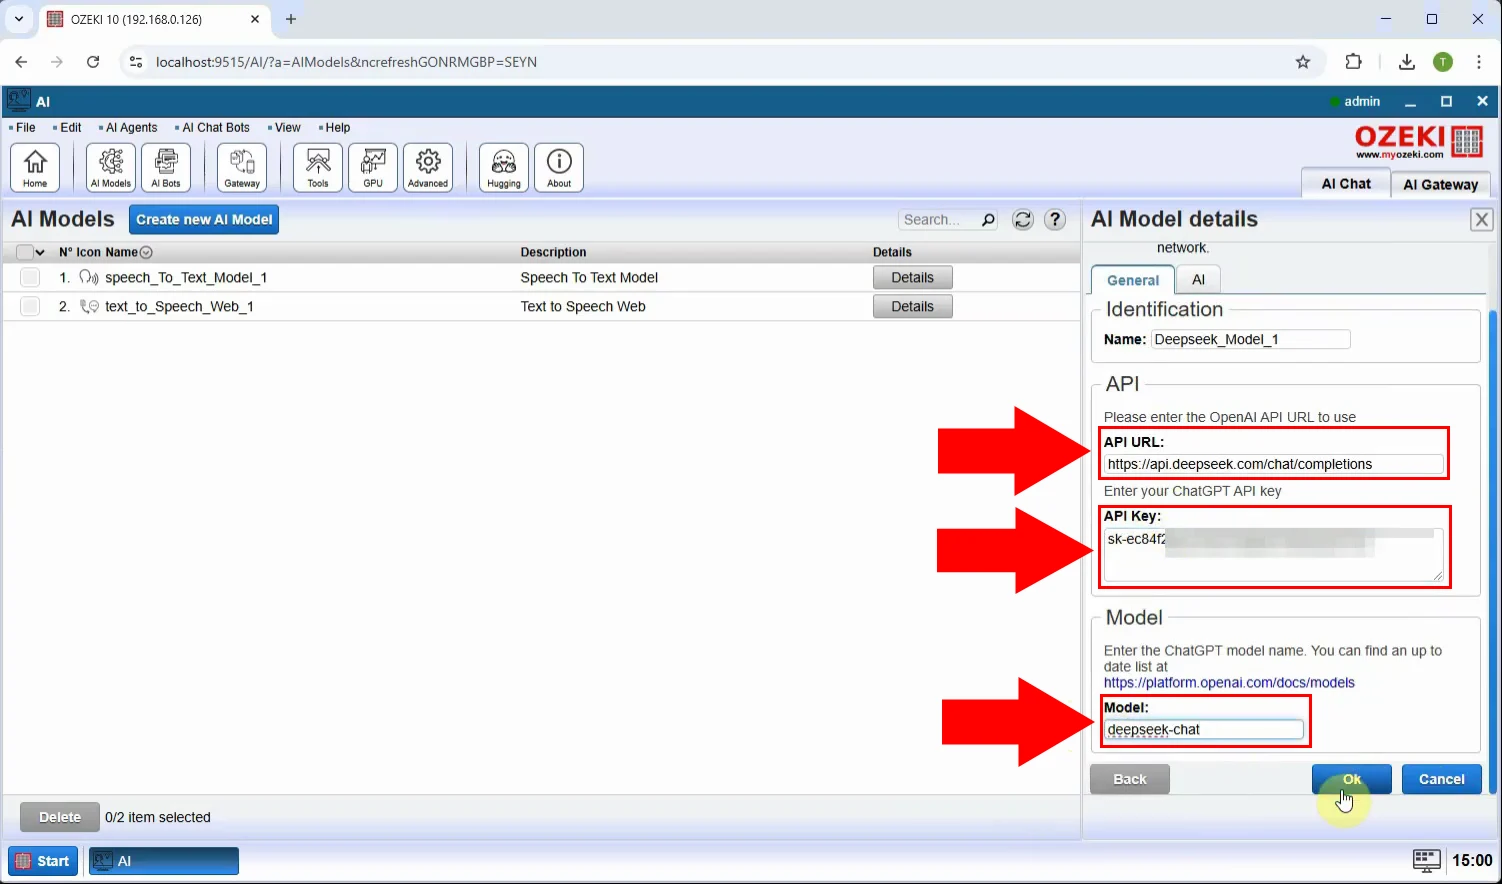This screenshot has height=884, width=1502.
Task: Open the Hugging toolbar icon
Action: pos(504,167)
